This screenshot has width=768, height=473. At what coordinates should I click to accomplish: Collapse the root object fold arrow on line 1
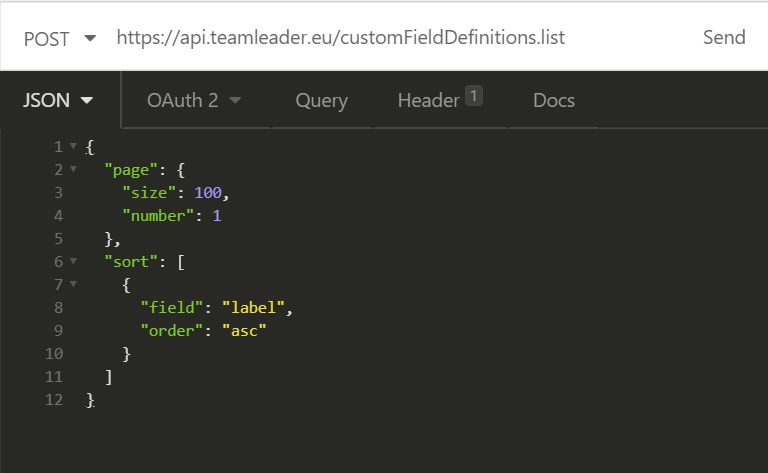coord(73,146)
